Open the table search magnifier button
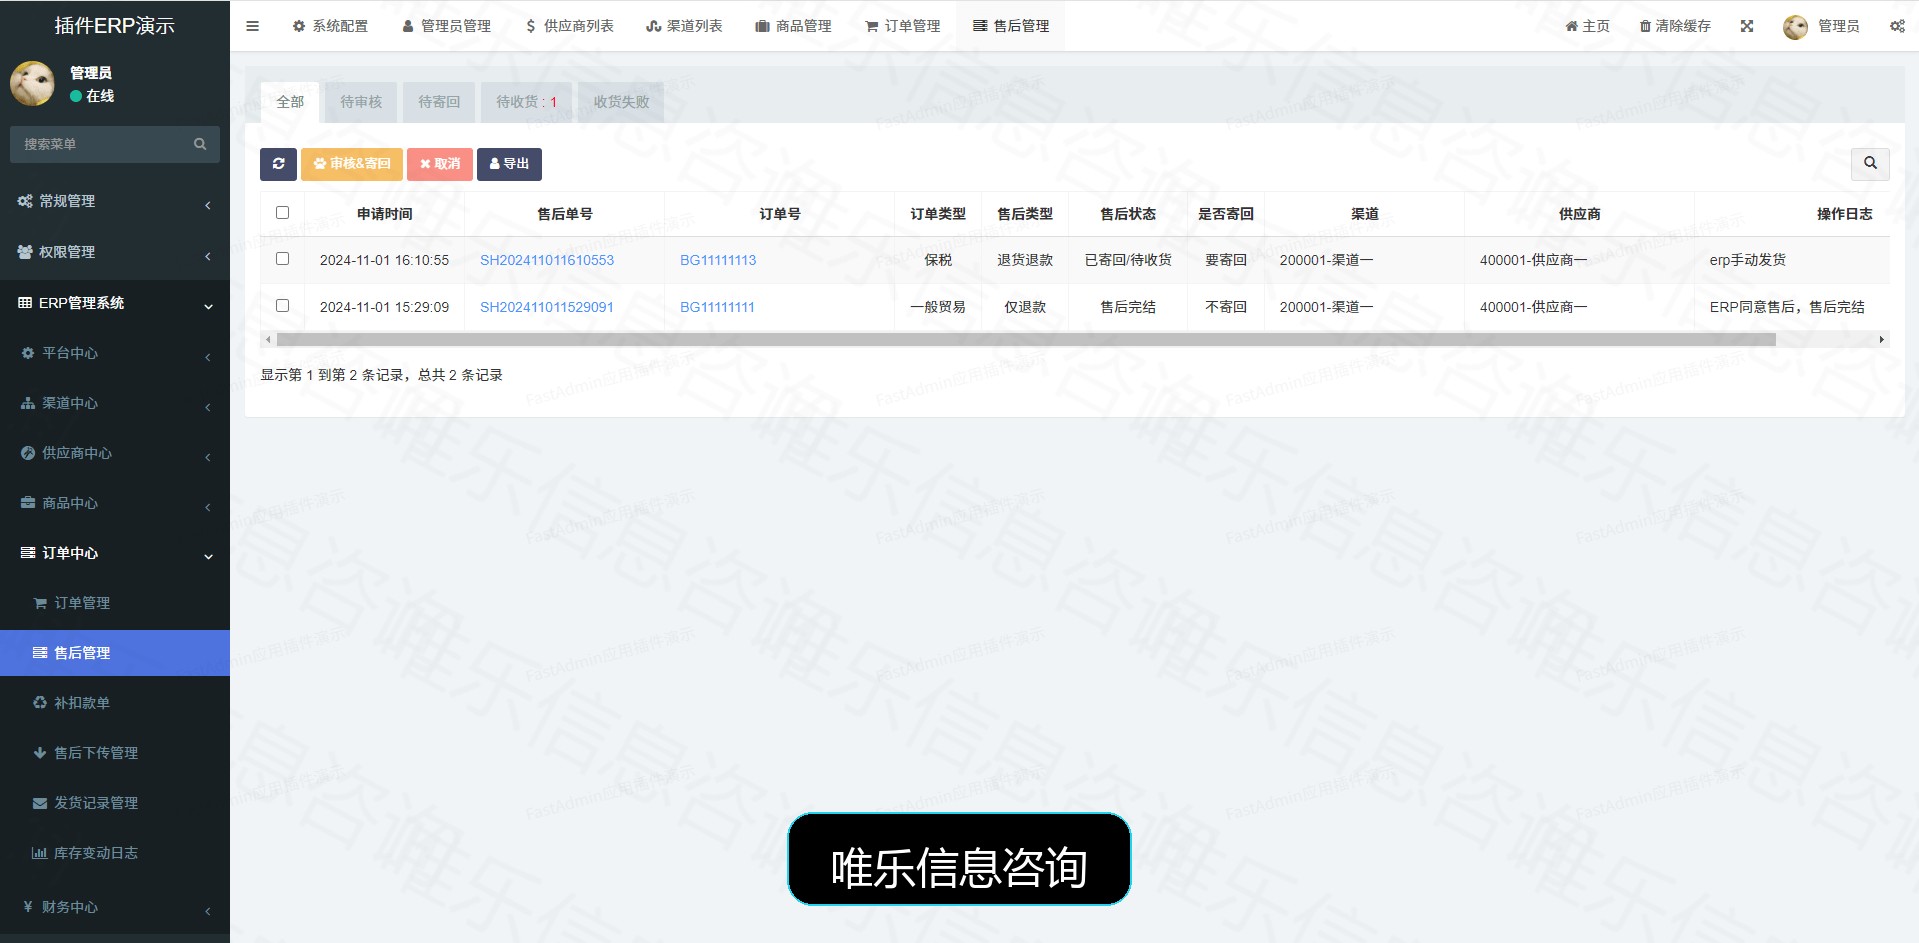Image resolution: width=1919 pixels, height=943 pixels. (x=1870, y=163)
